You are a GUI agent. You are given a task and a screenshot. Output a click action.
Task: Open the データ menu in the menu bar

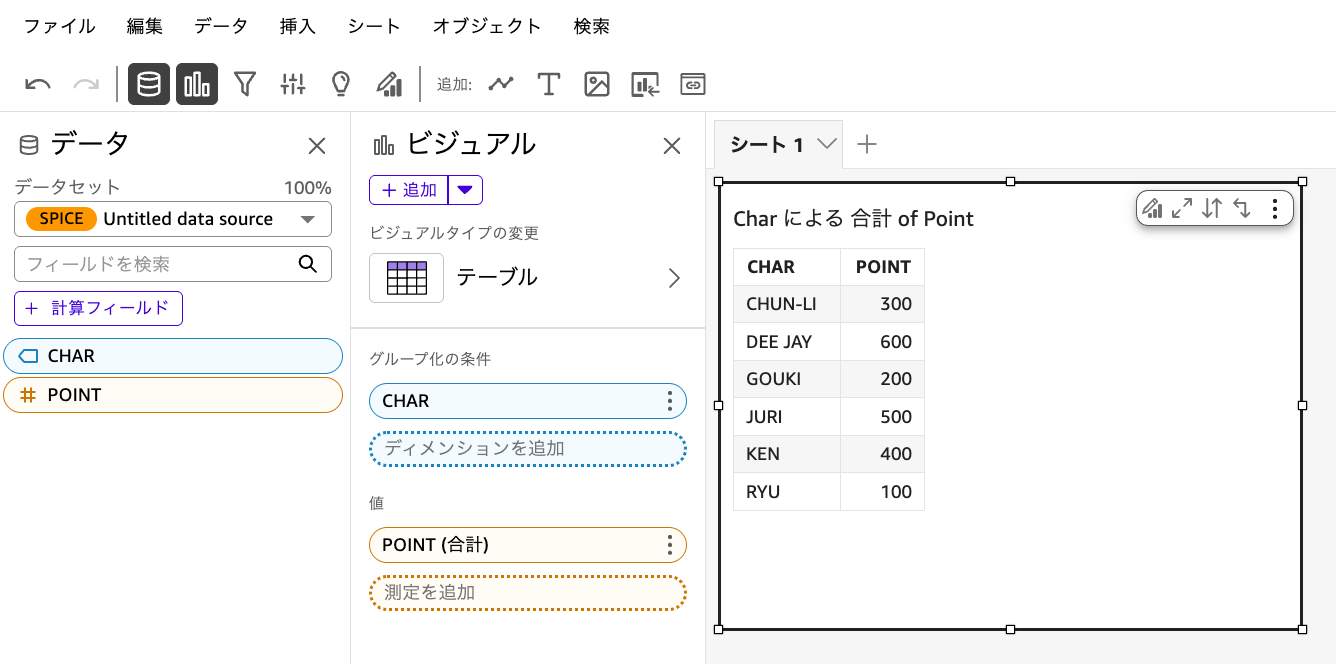point(220,26)
